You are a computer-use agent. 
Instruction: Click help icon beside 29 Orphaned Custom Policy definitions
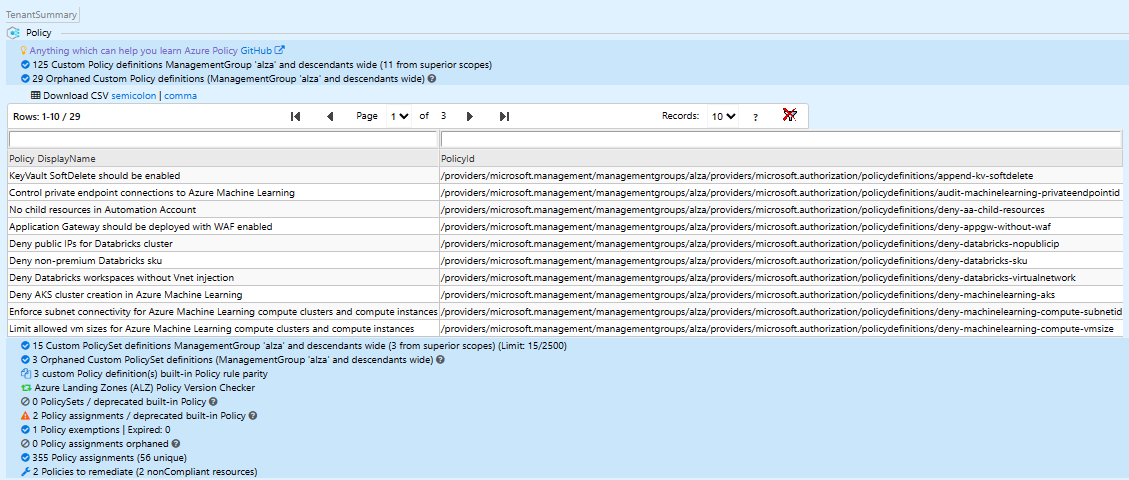click(432, 79)
